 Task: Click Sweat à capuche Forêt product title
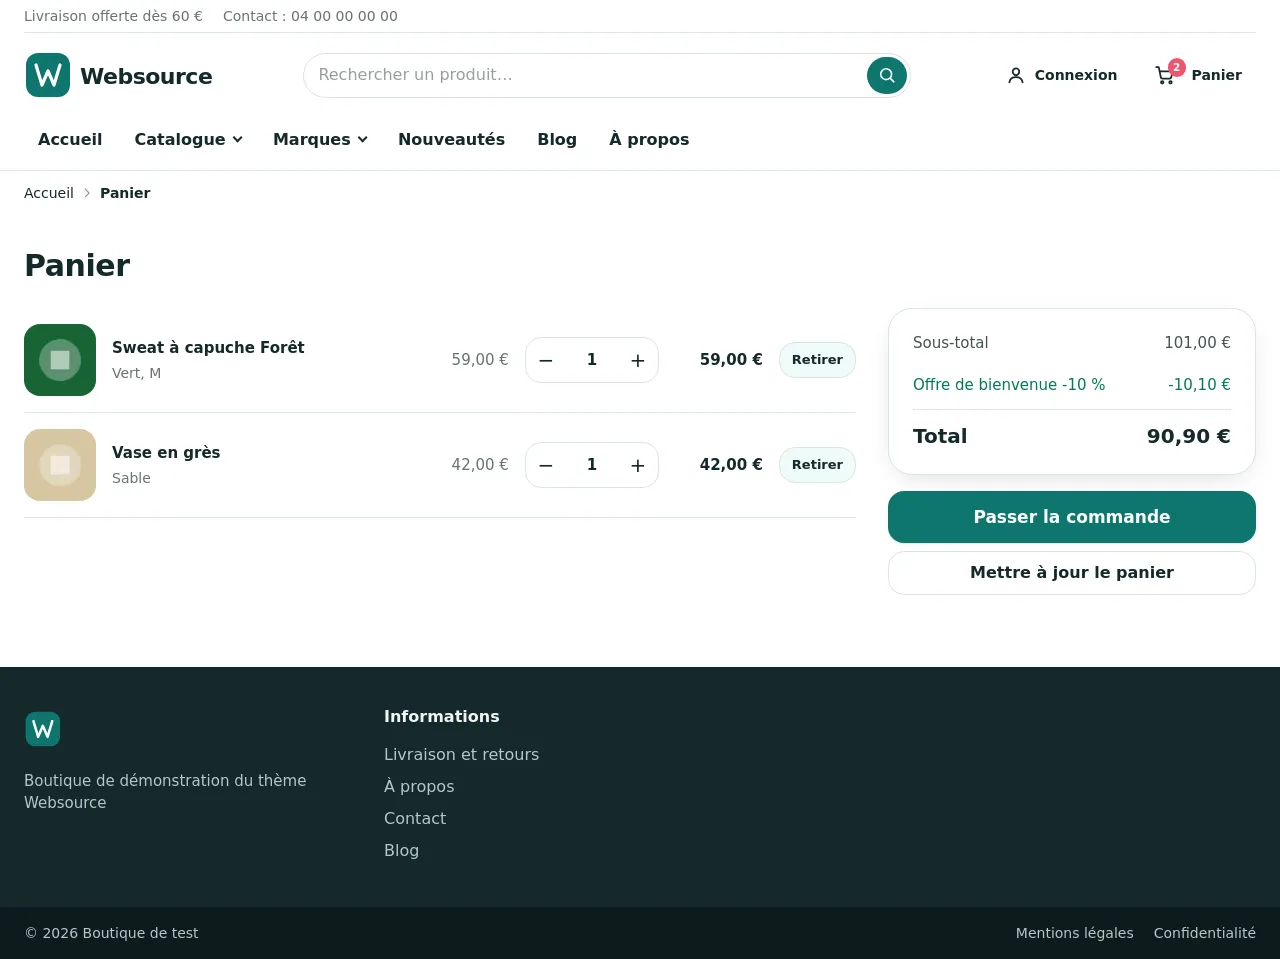(208, 347)
